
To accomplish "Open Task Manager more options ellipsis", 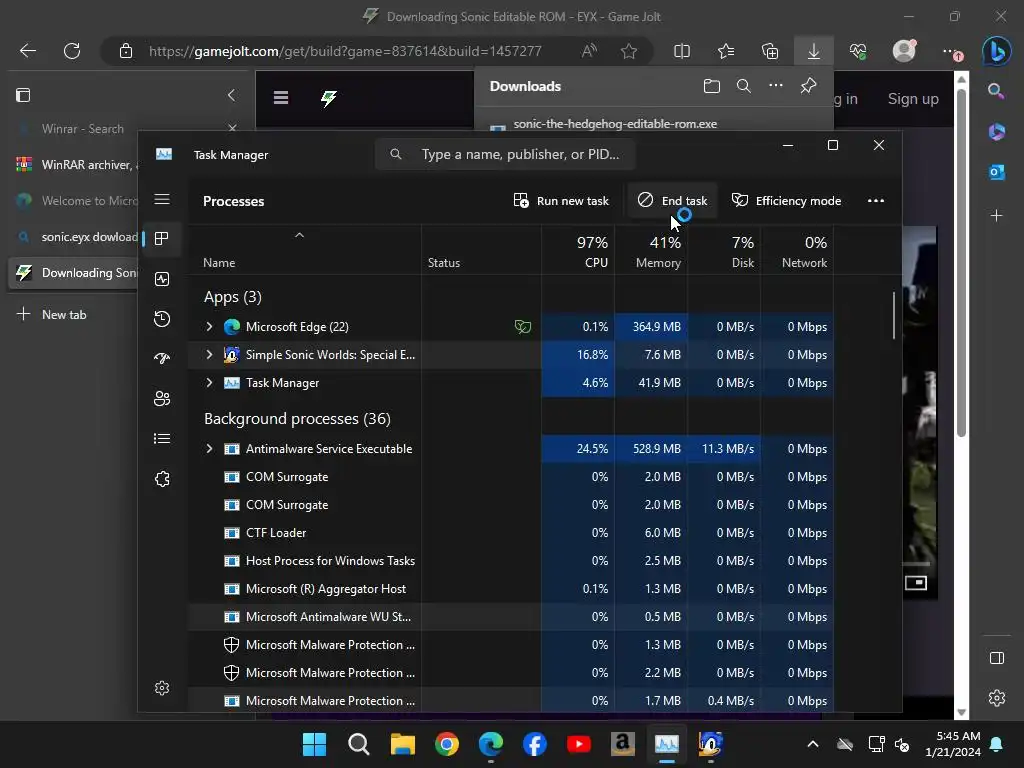I will pyautogui.click(x=876, y=200).
